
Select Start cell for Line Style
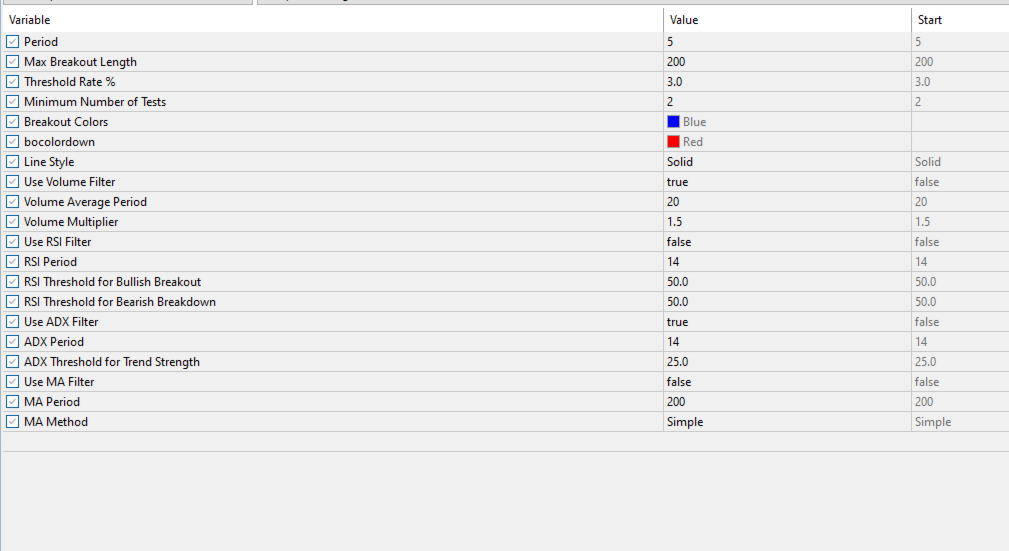coord(960,162)
